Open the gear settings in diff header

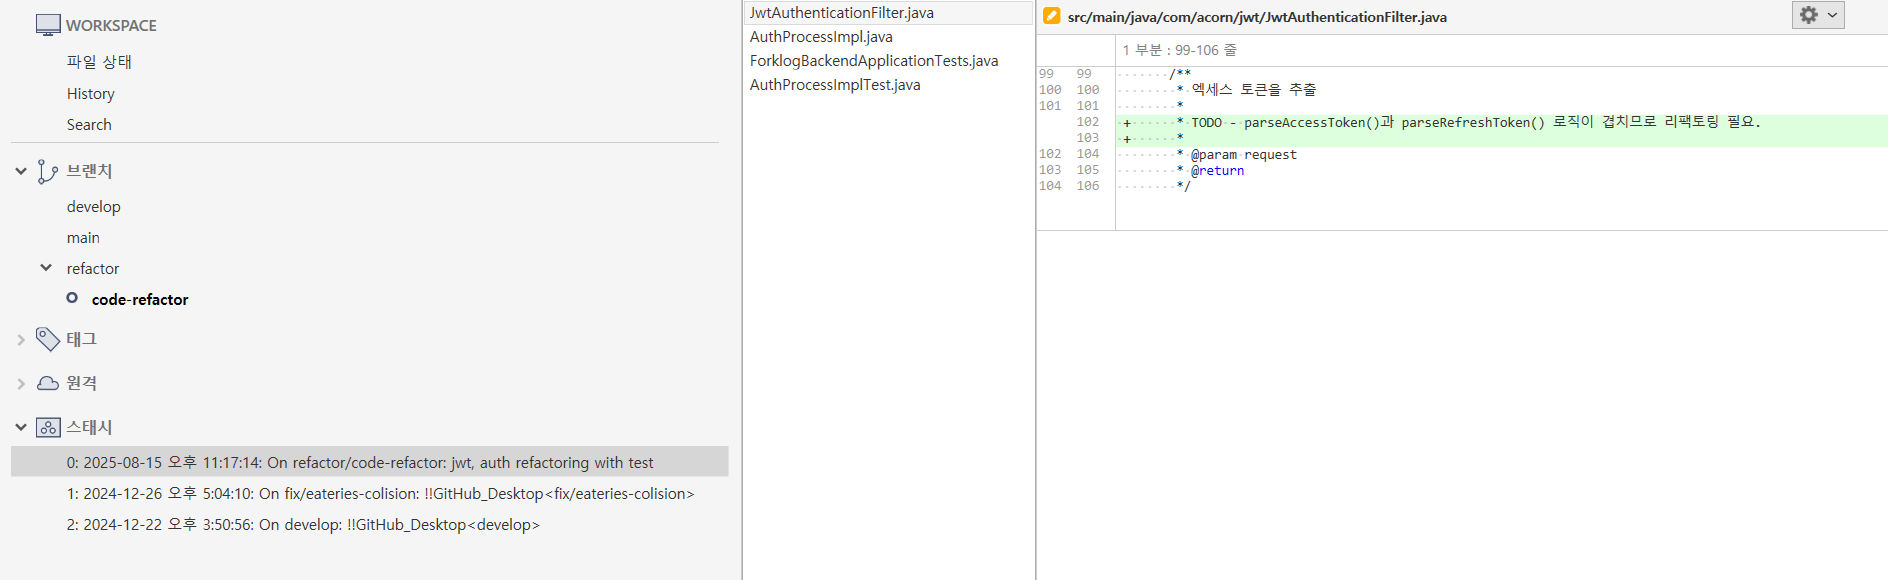[x=1808, y=15]
